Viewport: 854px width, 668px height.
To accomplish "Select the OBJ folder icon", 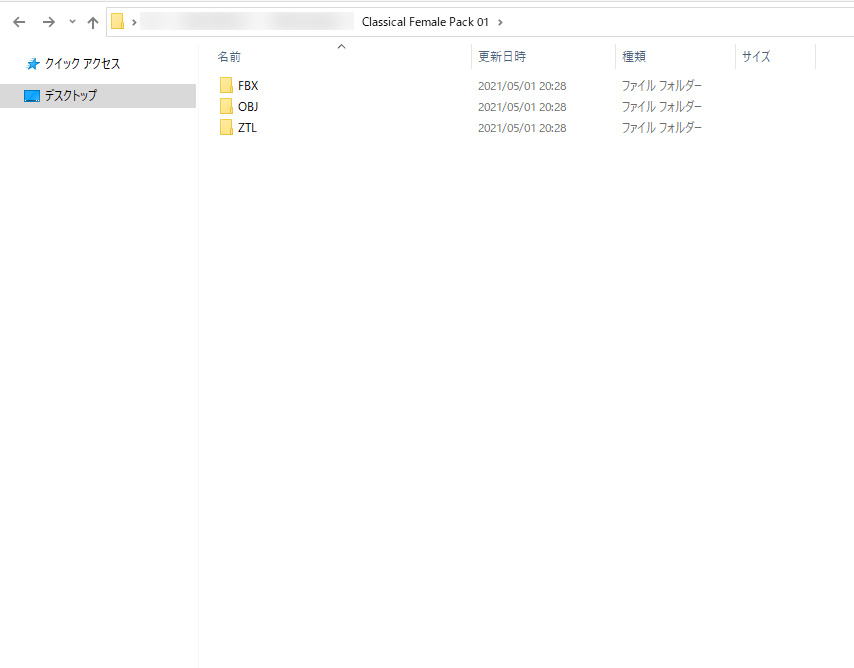I will click(x=226, y=107).
